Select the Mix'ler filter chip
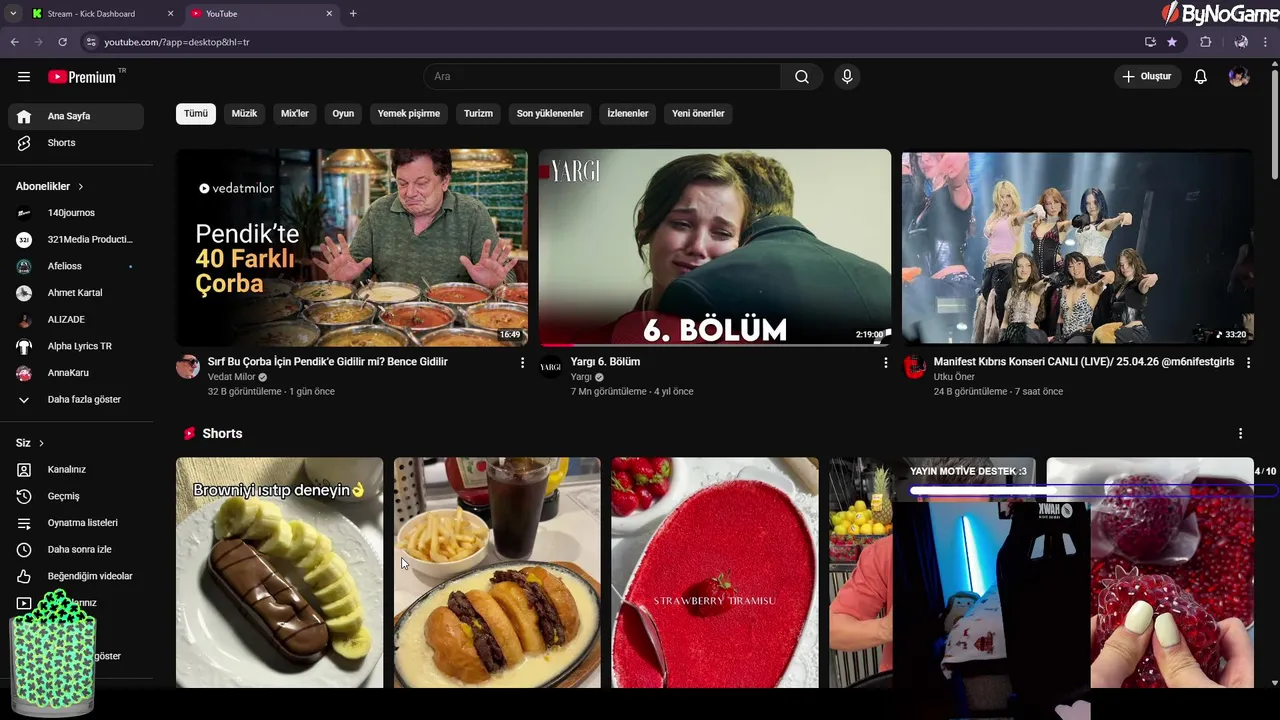This screenshot has height=720, width=1280. point(295,114)
